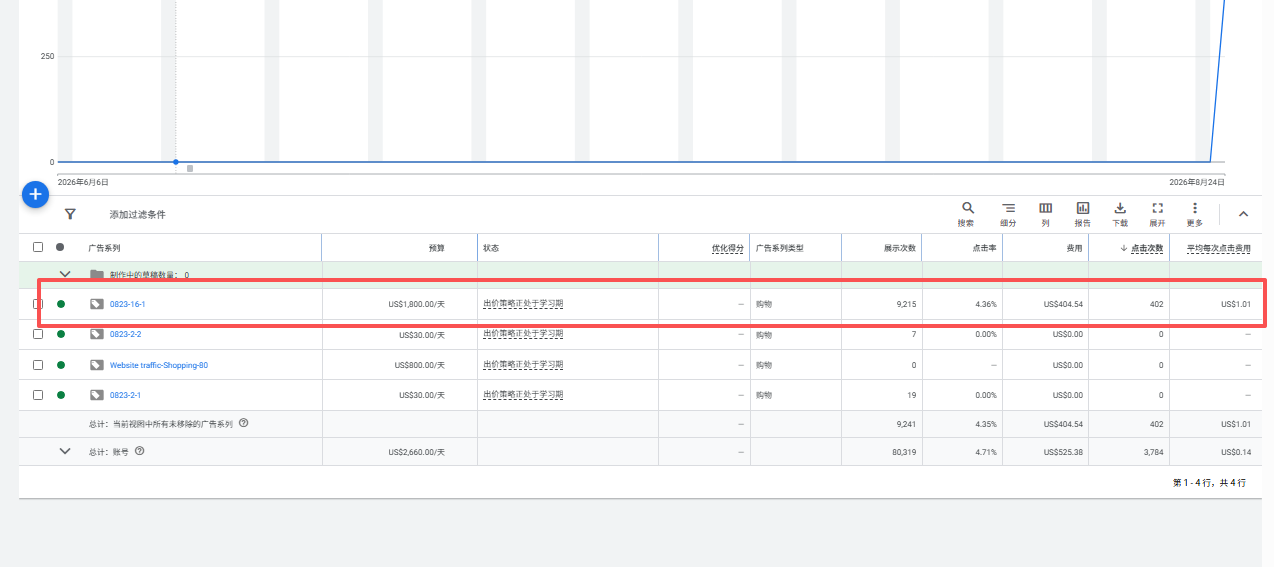Click the 下载 download icon

tap(1120, 208)
